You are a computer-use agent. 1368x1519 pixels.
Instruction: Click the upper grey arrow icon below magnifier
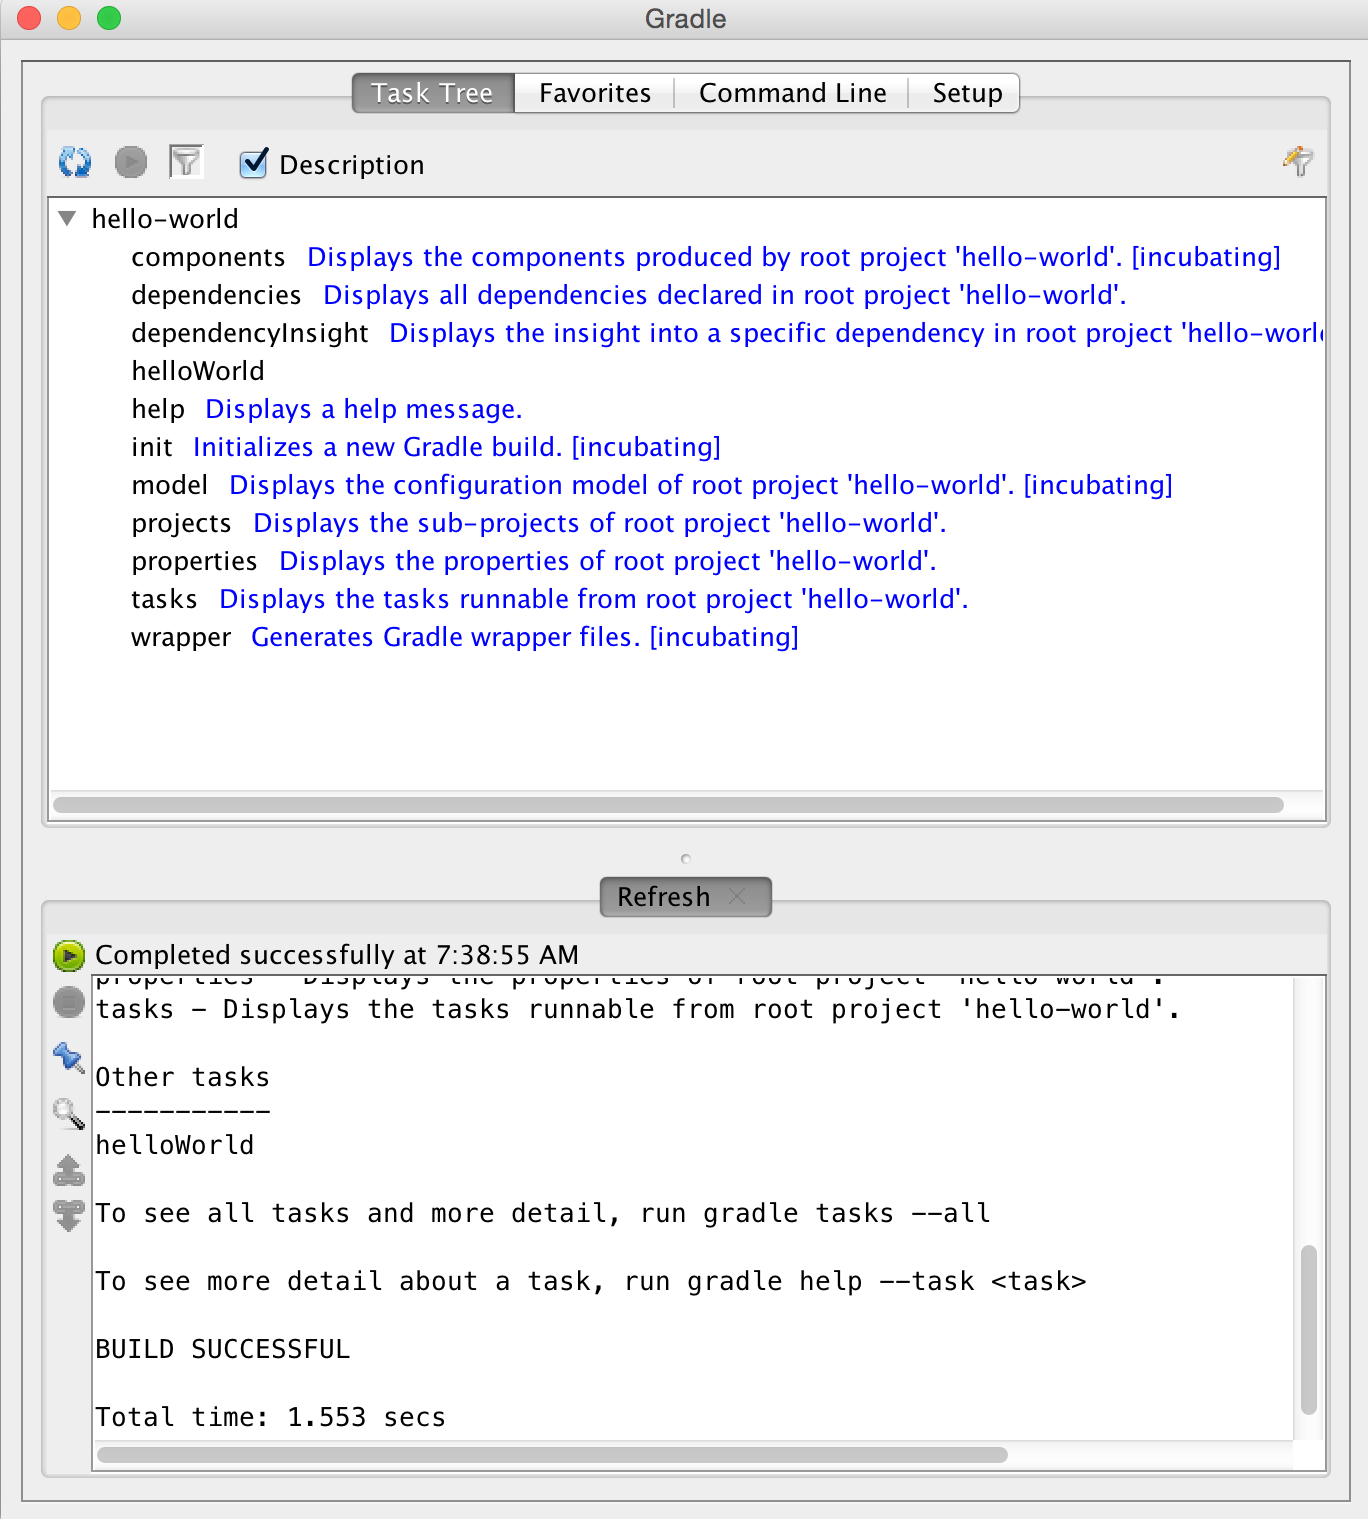(69, 1170)
